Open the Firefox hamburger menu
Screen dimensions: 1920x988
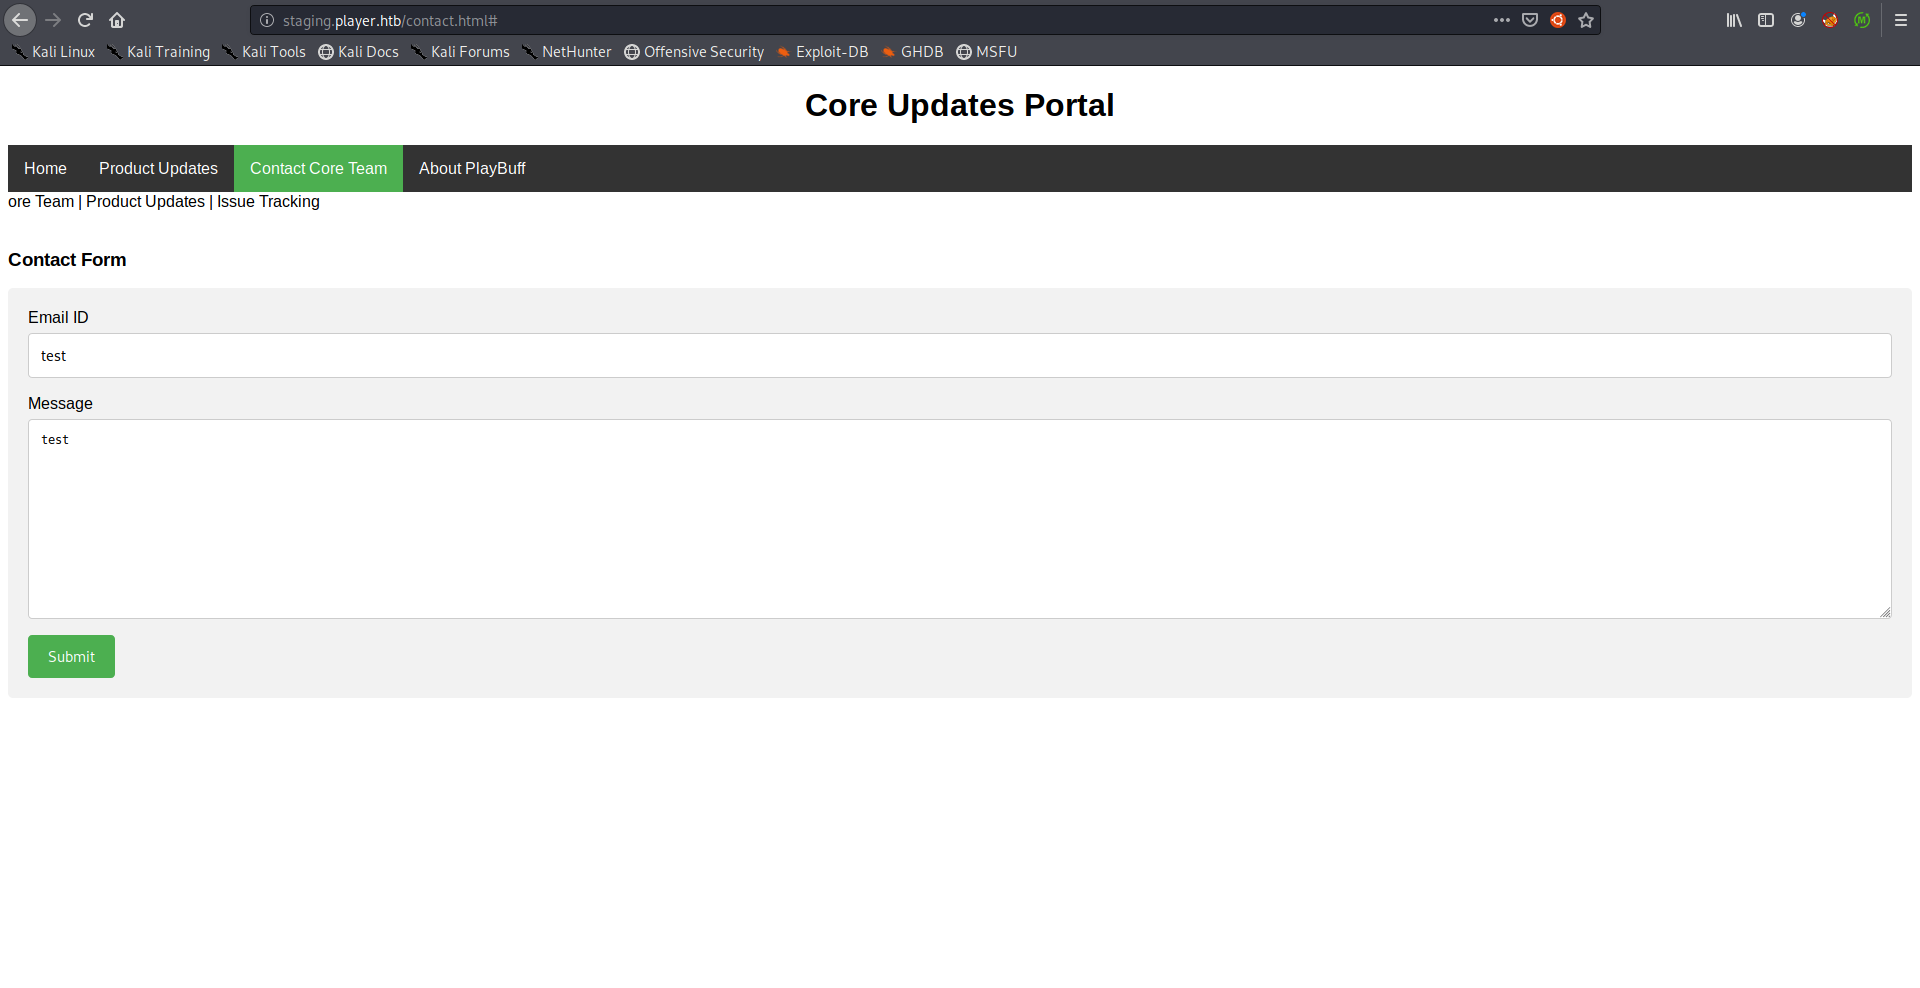[1901, 20]
